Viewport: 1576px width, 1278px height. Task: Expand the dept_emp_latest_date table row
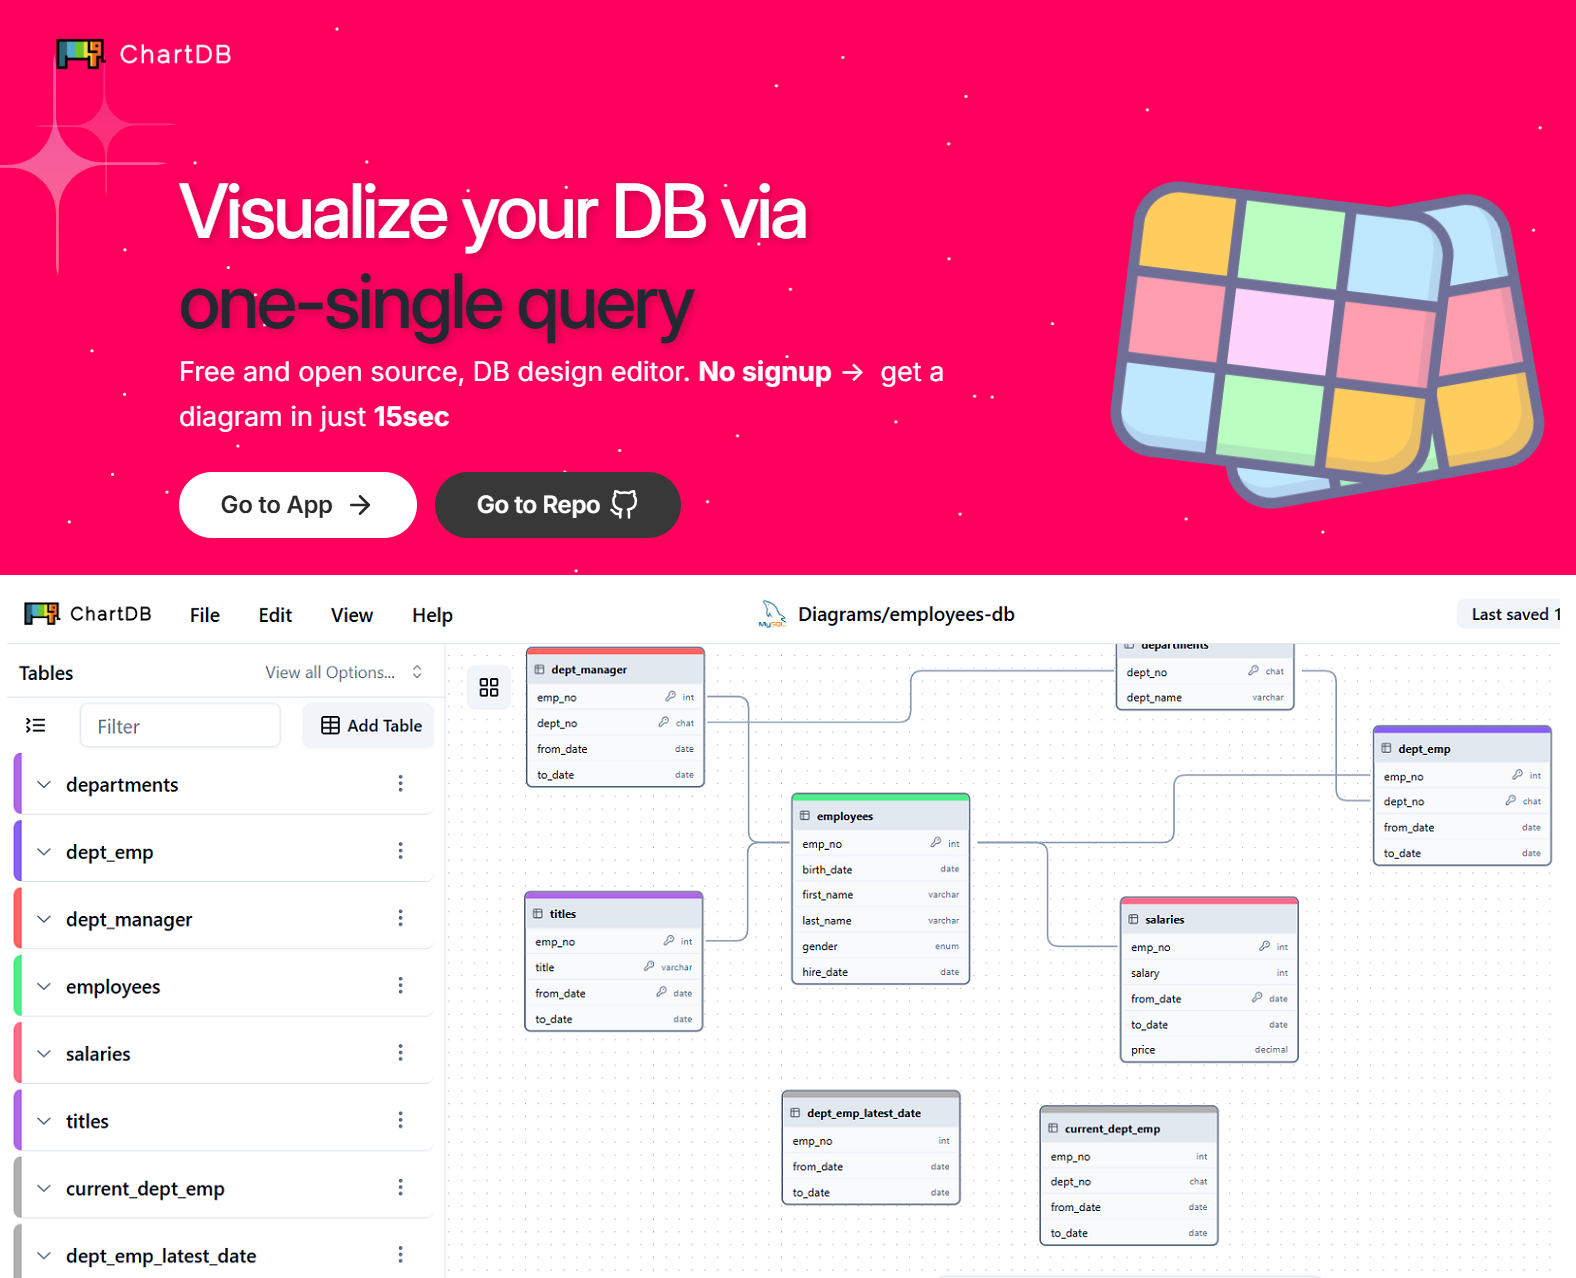point(44,1256)
